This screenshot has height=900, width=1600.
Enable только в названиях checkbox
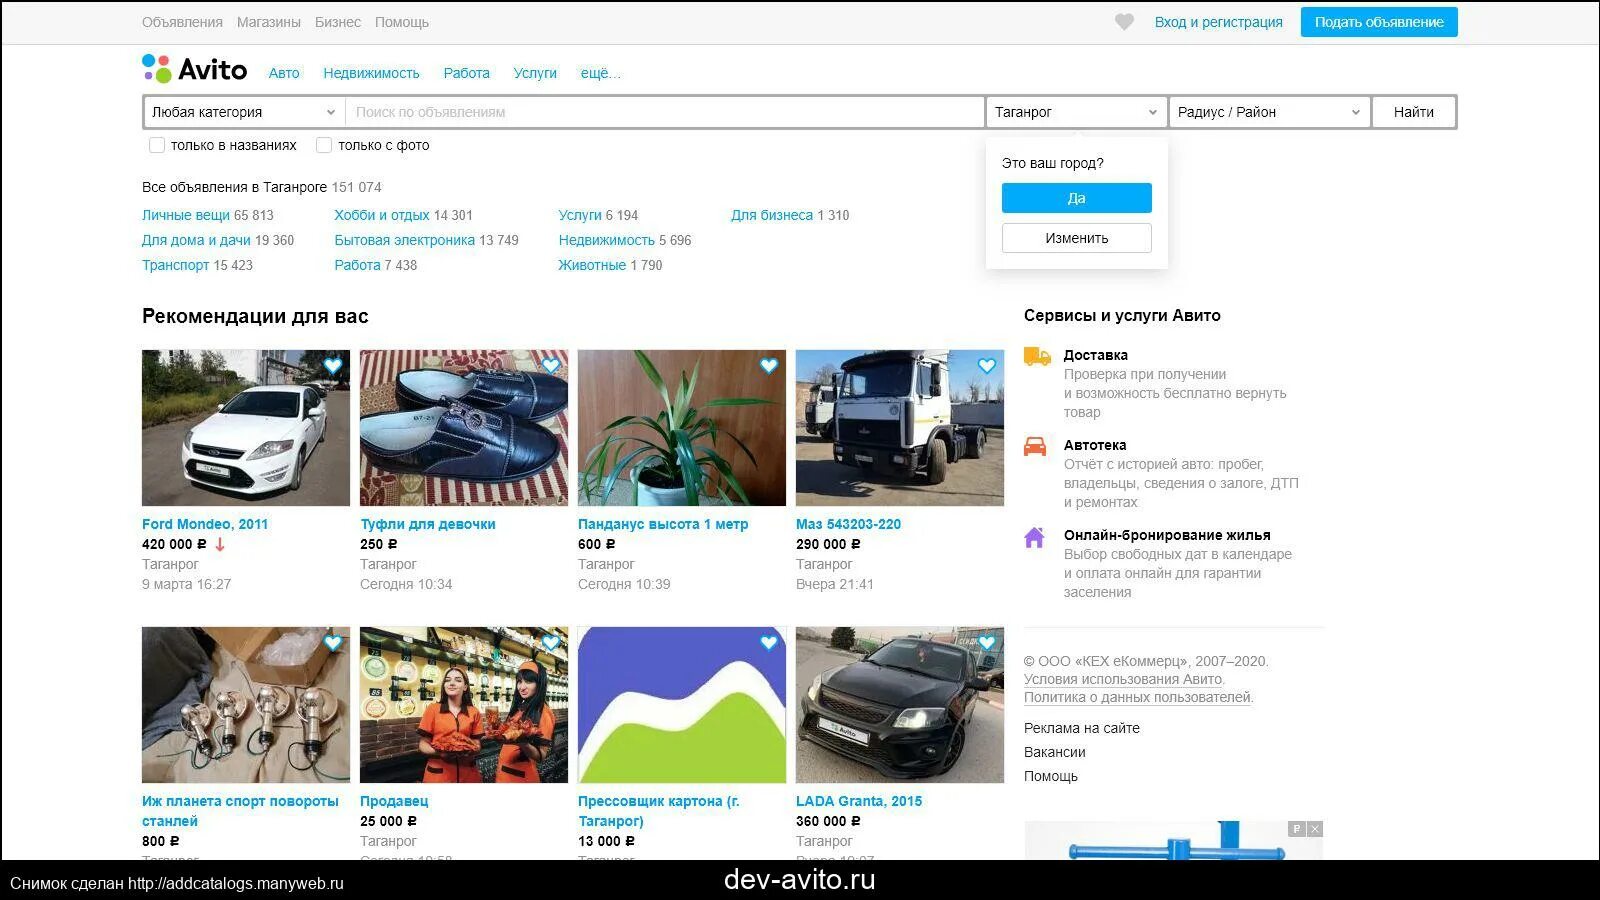tap(157, 145)
